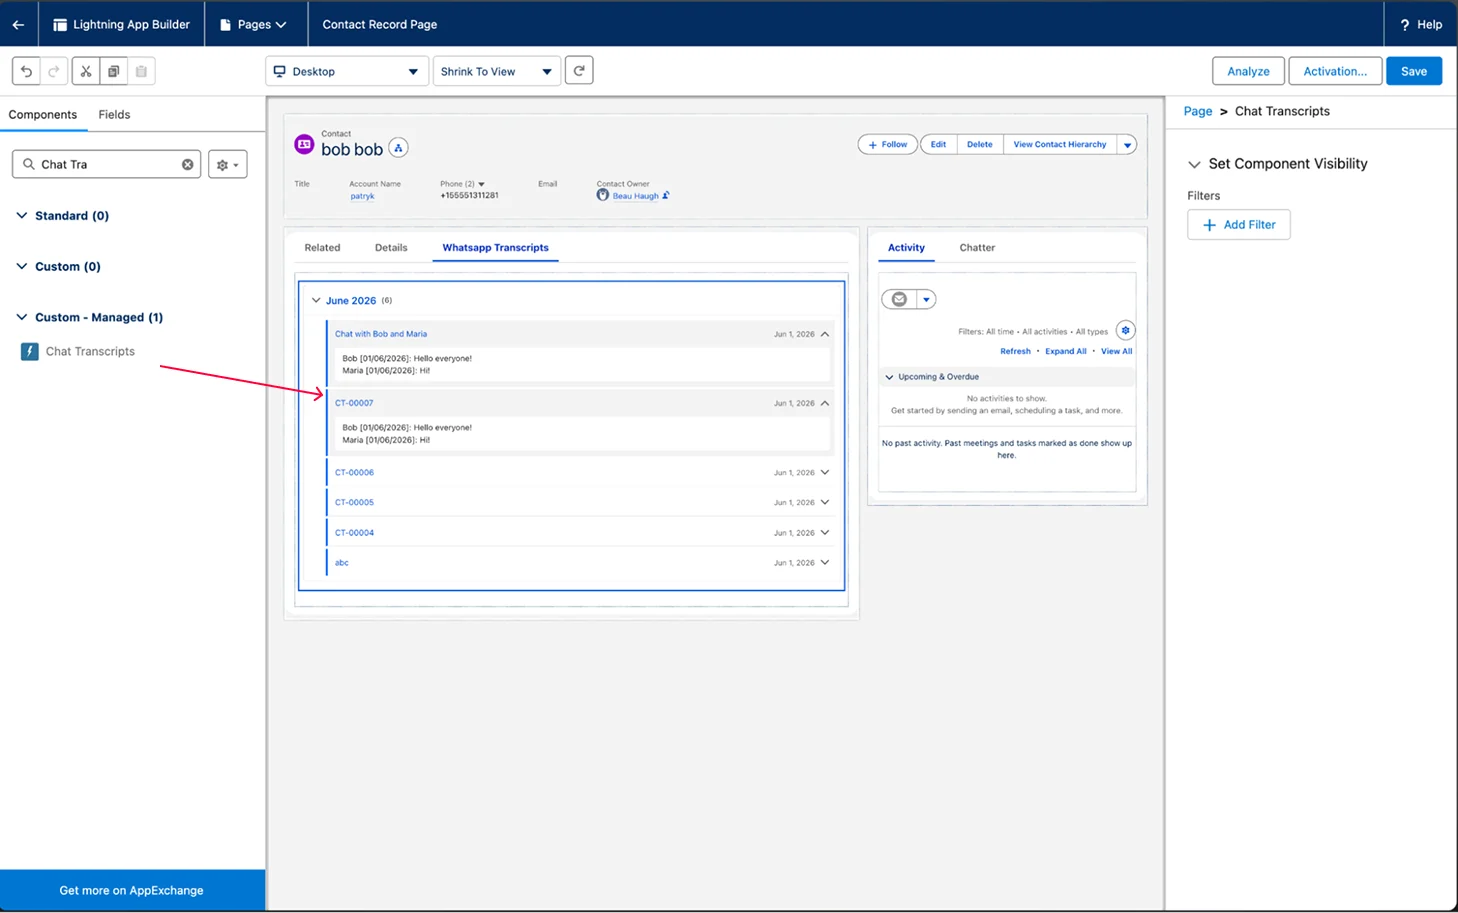Open the patryk account link
Viewport: 1458px width, 913px height.
pos(362,196)
